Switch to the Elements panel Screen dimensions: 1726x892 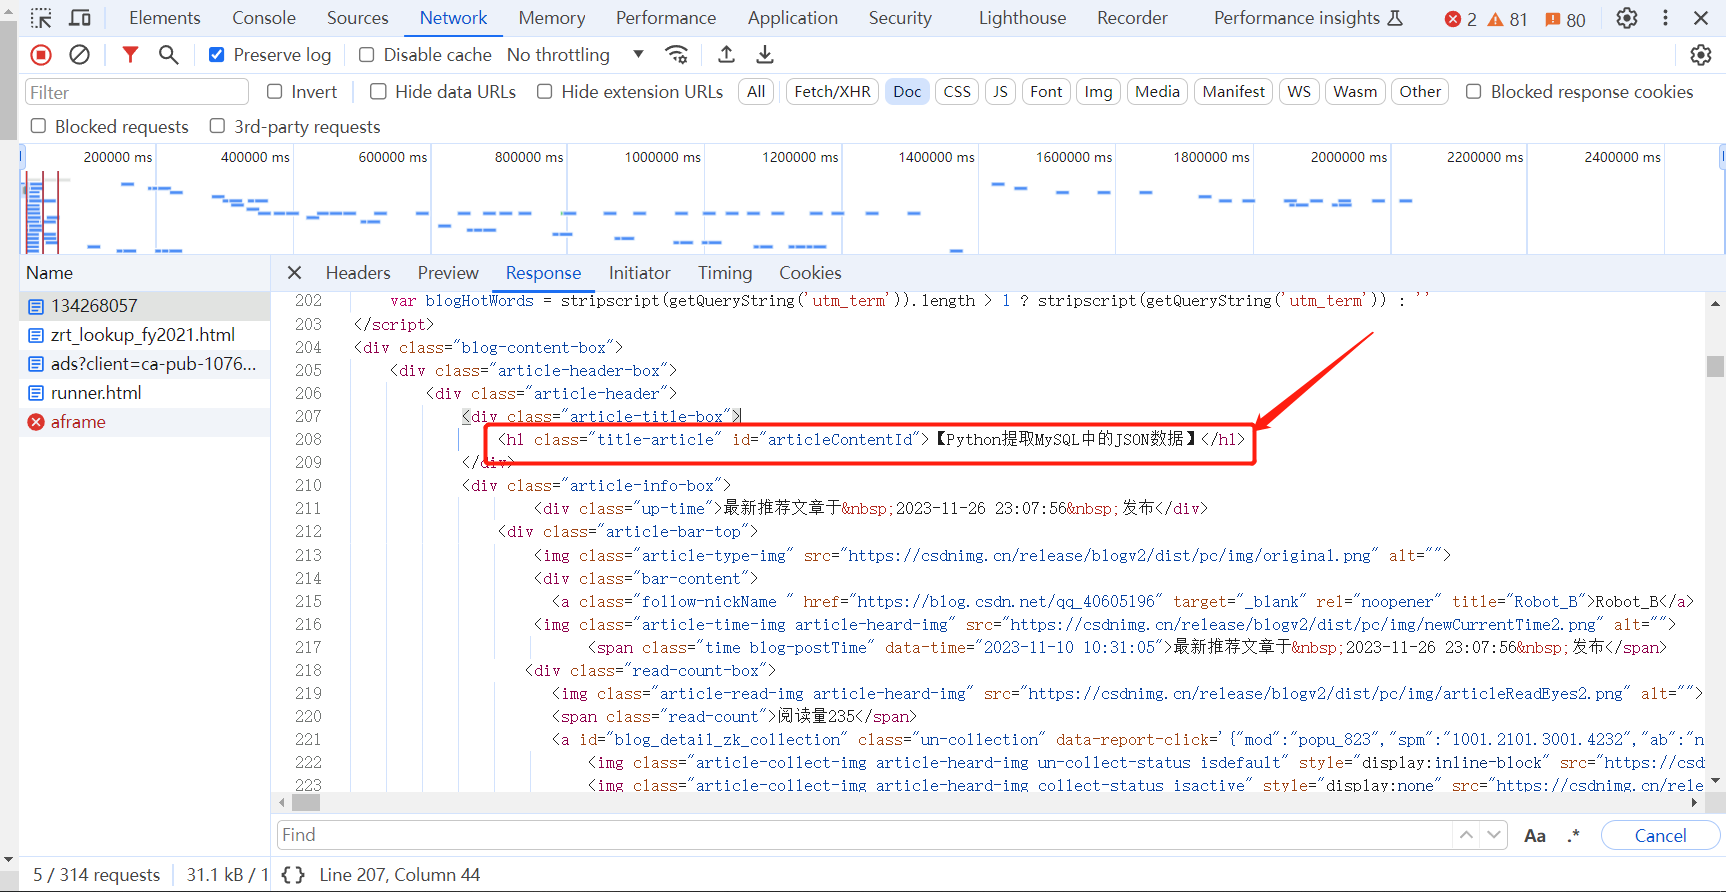[x=164, y=18]
